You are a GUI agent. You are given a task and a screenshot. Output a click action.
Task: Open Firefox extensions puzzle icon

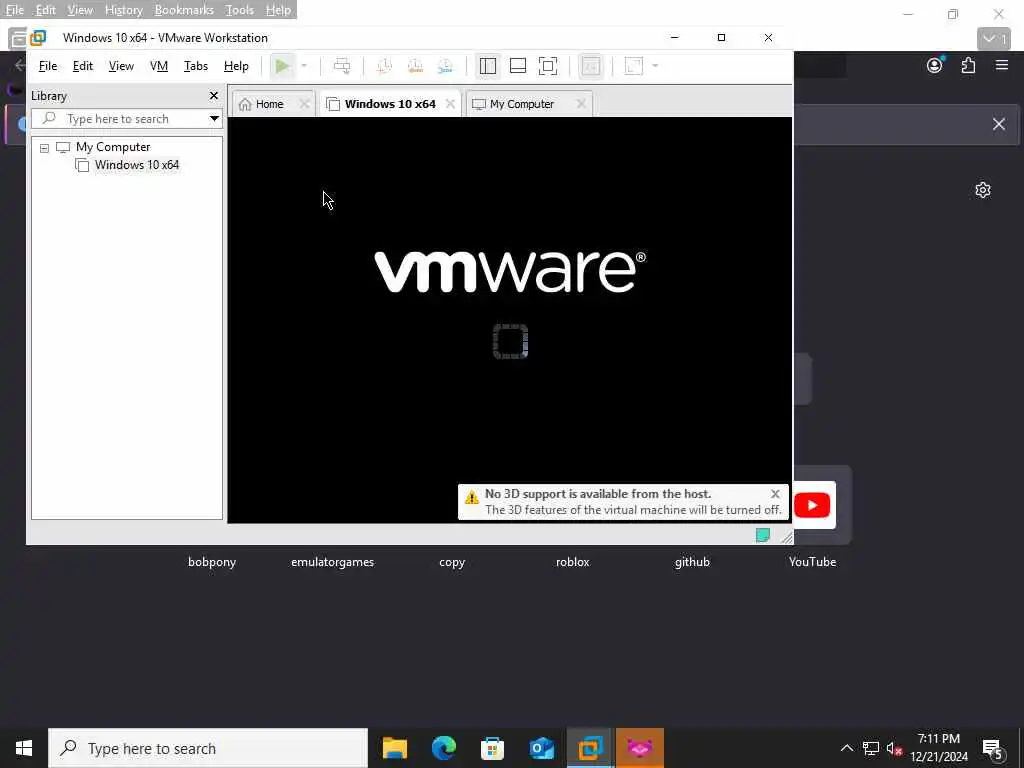point(968,65)
